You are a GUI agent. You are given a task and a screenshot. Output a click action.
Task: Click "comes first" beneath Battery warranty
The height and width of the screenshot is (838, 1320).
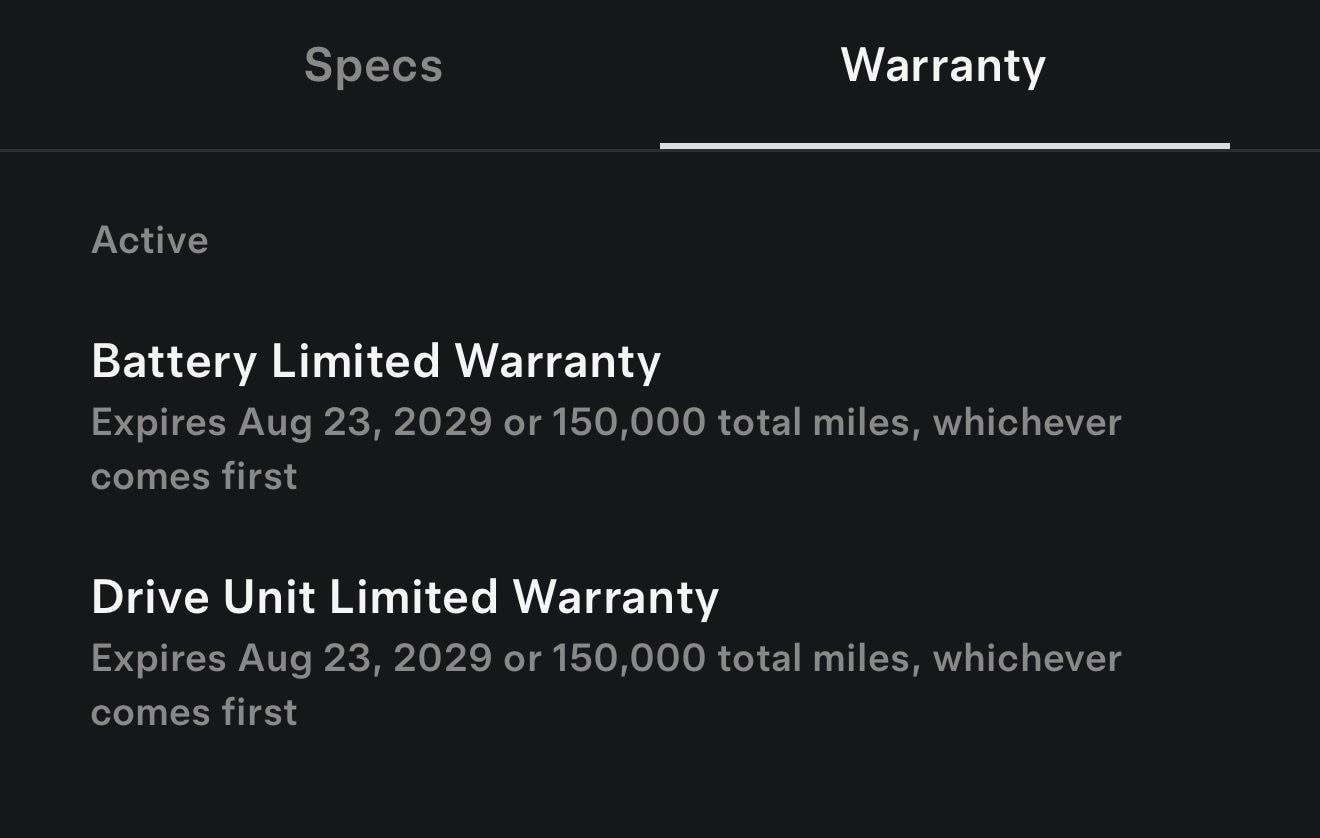point(194,476)
